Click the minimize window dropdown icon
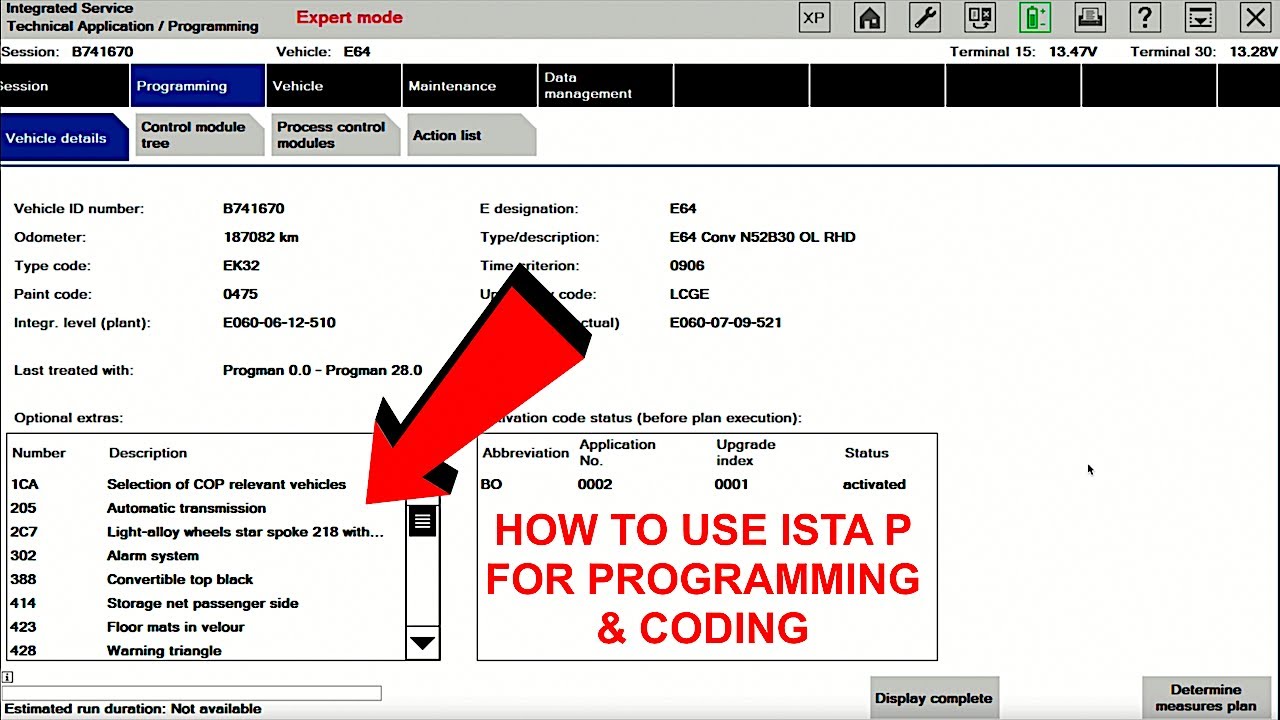Viewport: 1280px width, 720px height. pyautogui.click(x=1200, y=17)
